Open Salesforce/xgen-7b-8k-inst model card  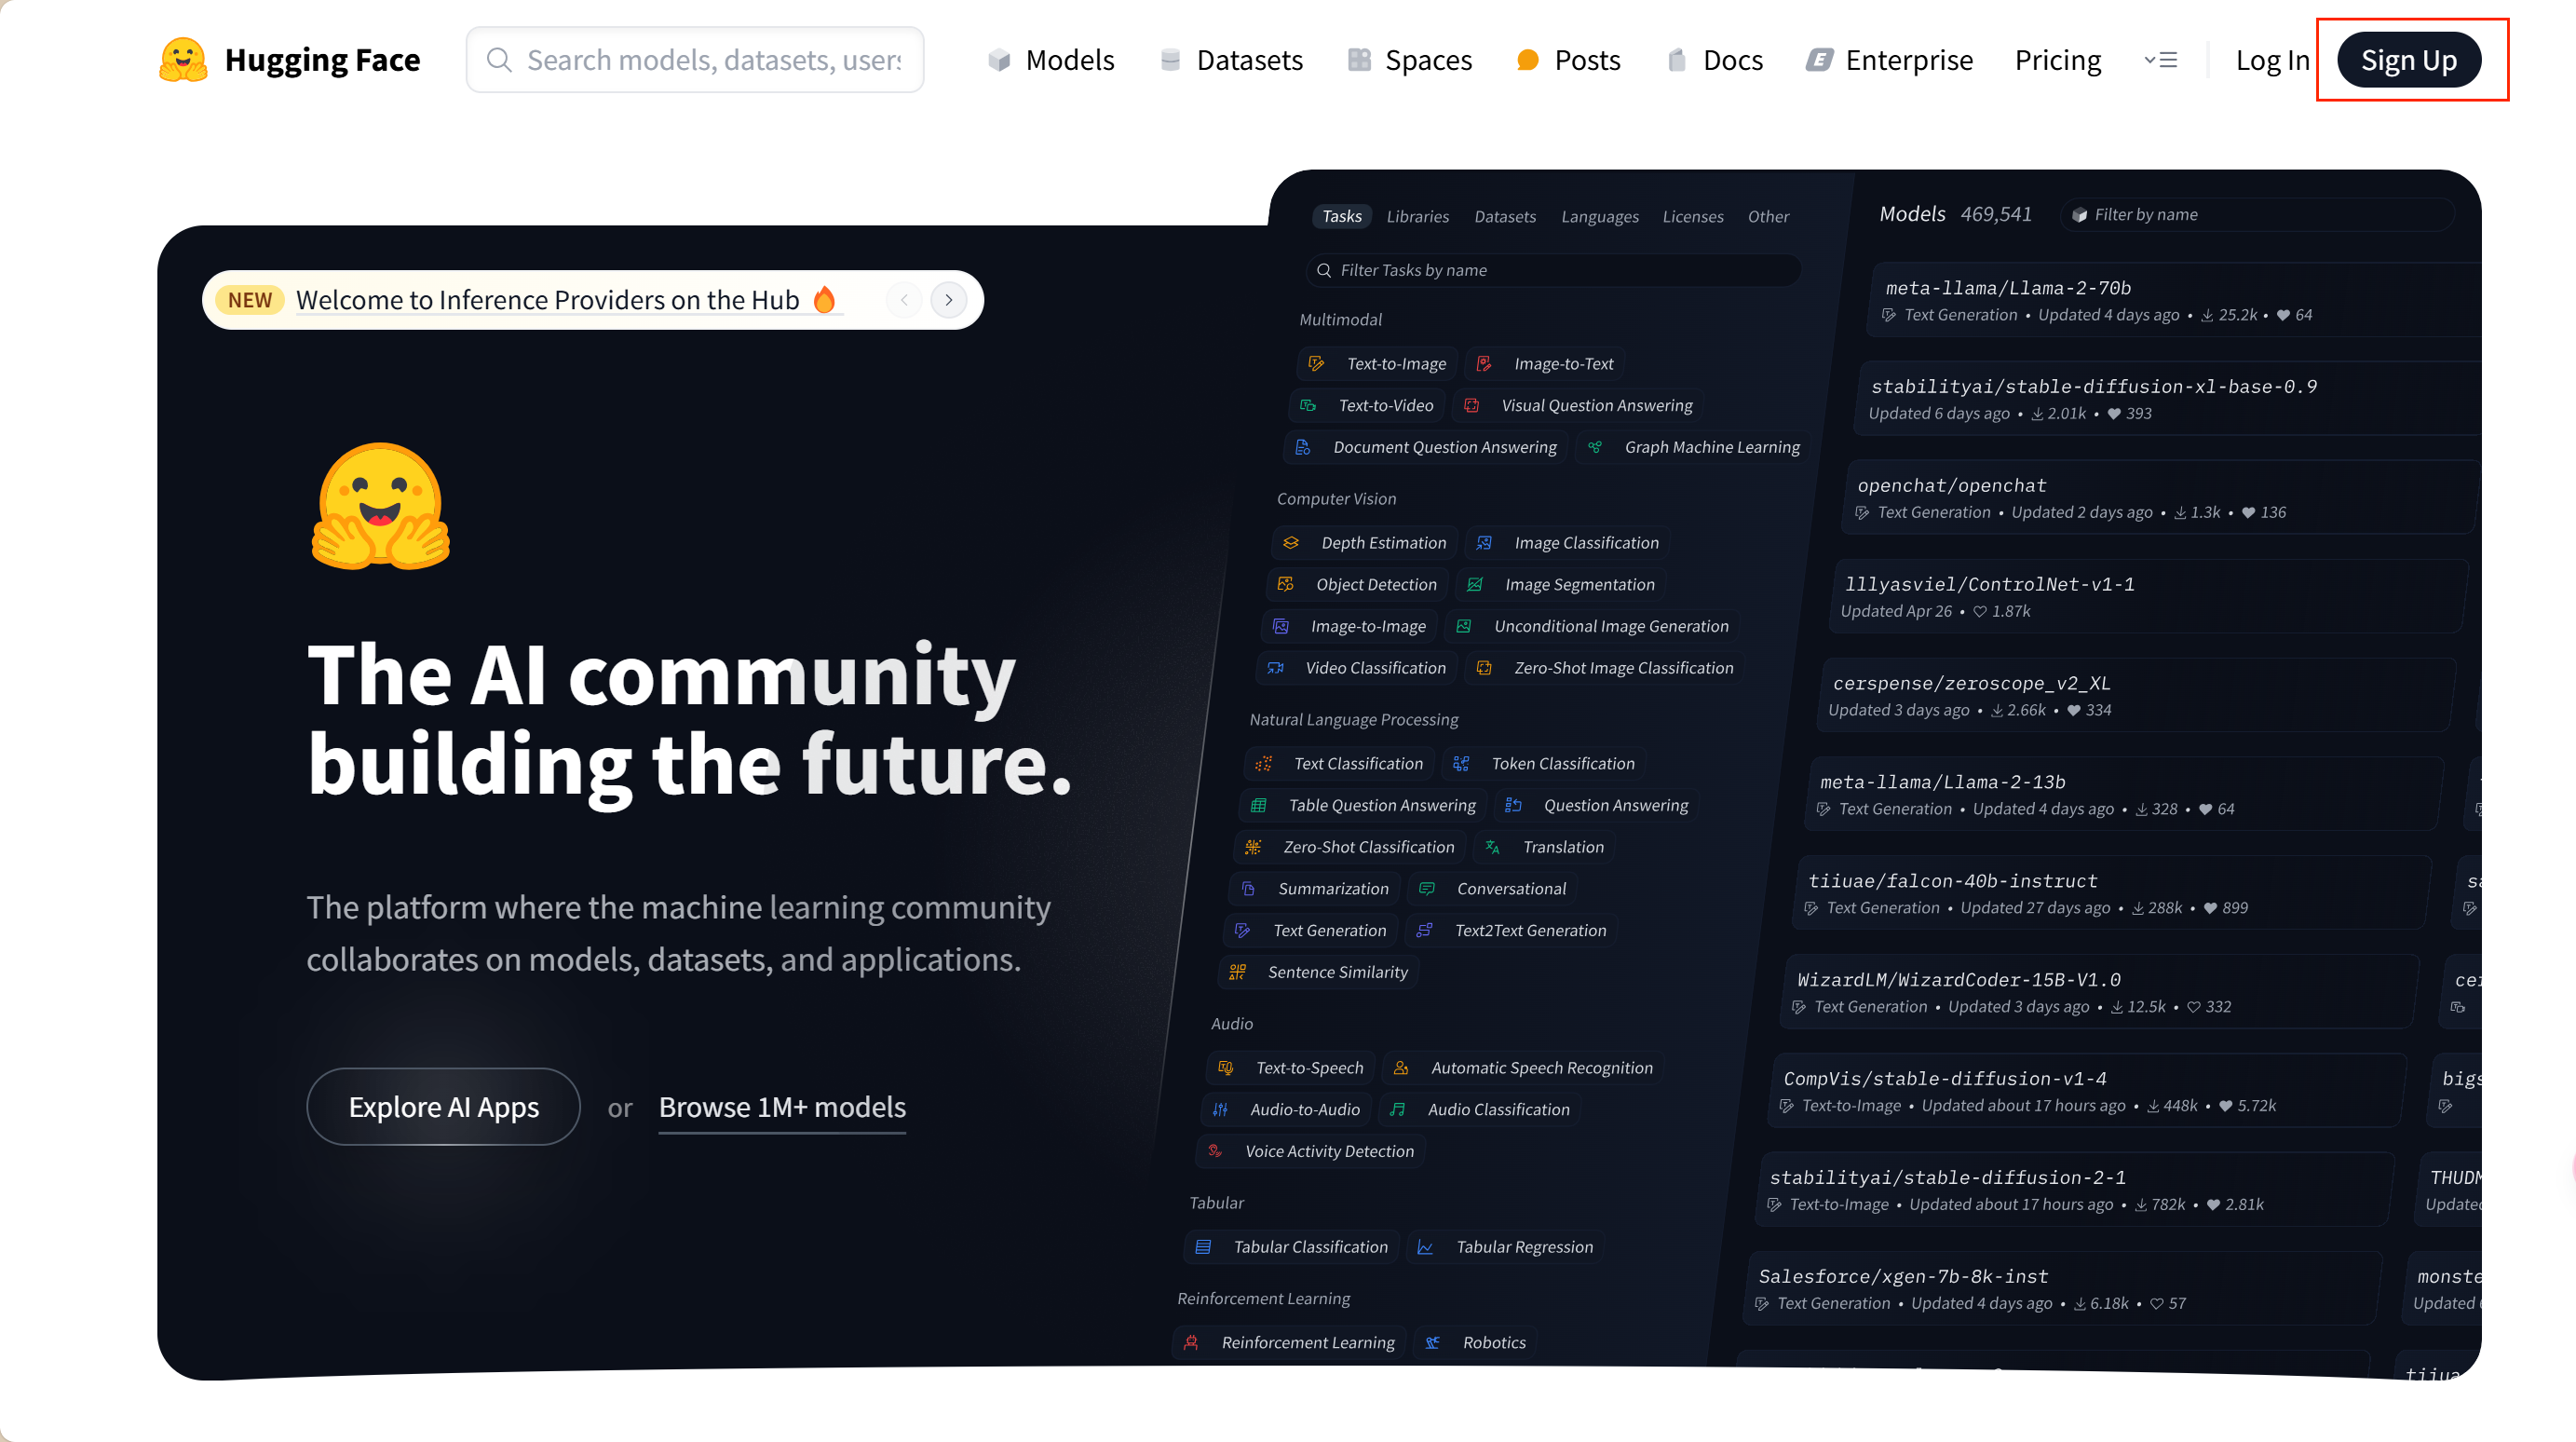click(2061, 1289)
